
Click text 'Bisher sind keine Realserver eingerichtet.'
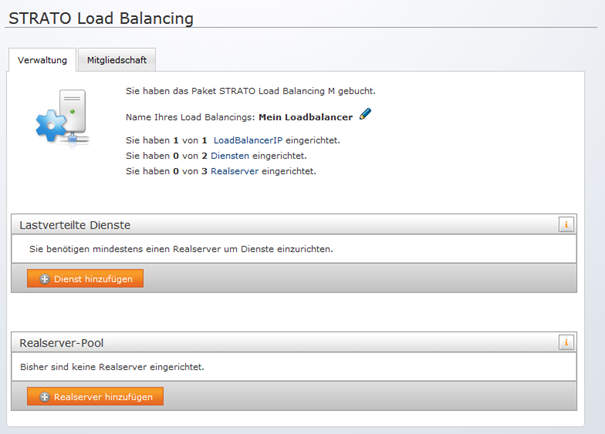click(112, 367)
